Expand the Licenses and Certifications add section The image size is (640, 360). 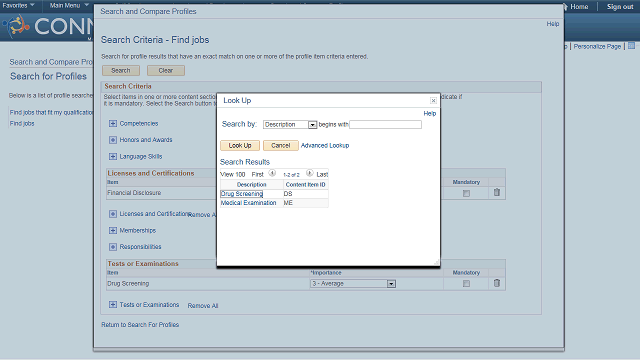113,214
